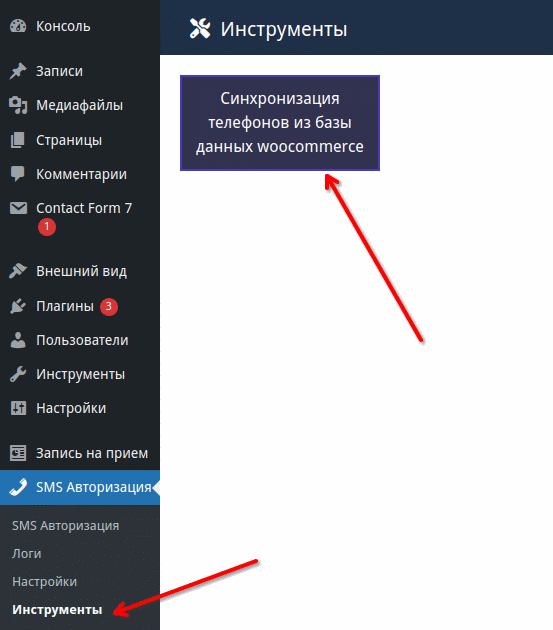Click the Комментарии speech bubble icon
Image resolution: width=553 pixels, height=630 pixels.
coord(18,174)
